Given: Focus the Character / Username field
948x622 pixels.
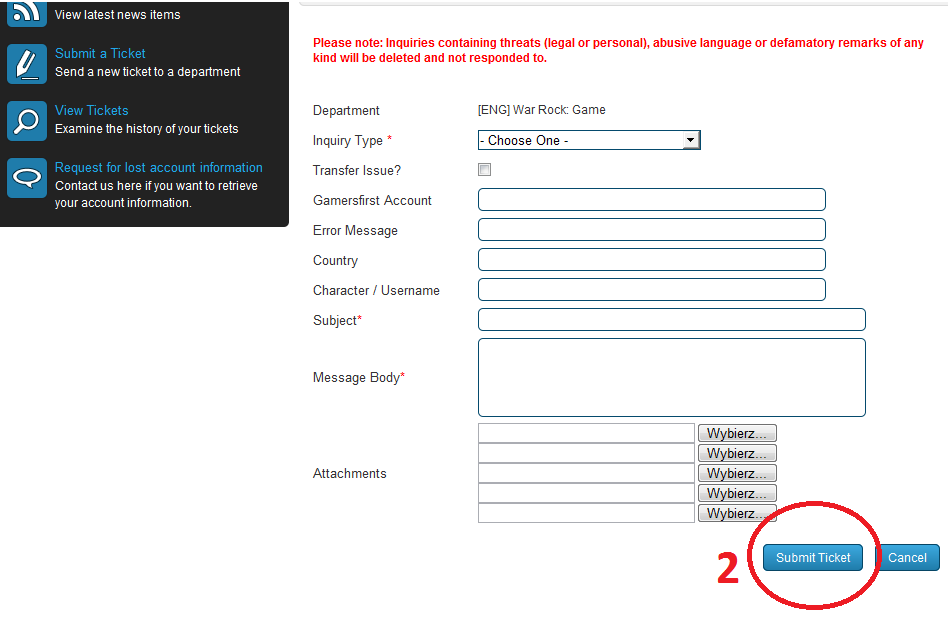Looking at the screenshot, I should pos(652,290).
